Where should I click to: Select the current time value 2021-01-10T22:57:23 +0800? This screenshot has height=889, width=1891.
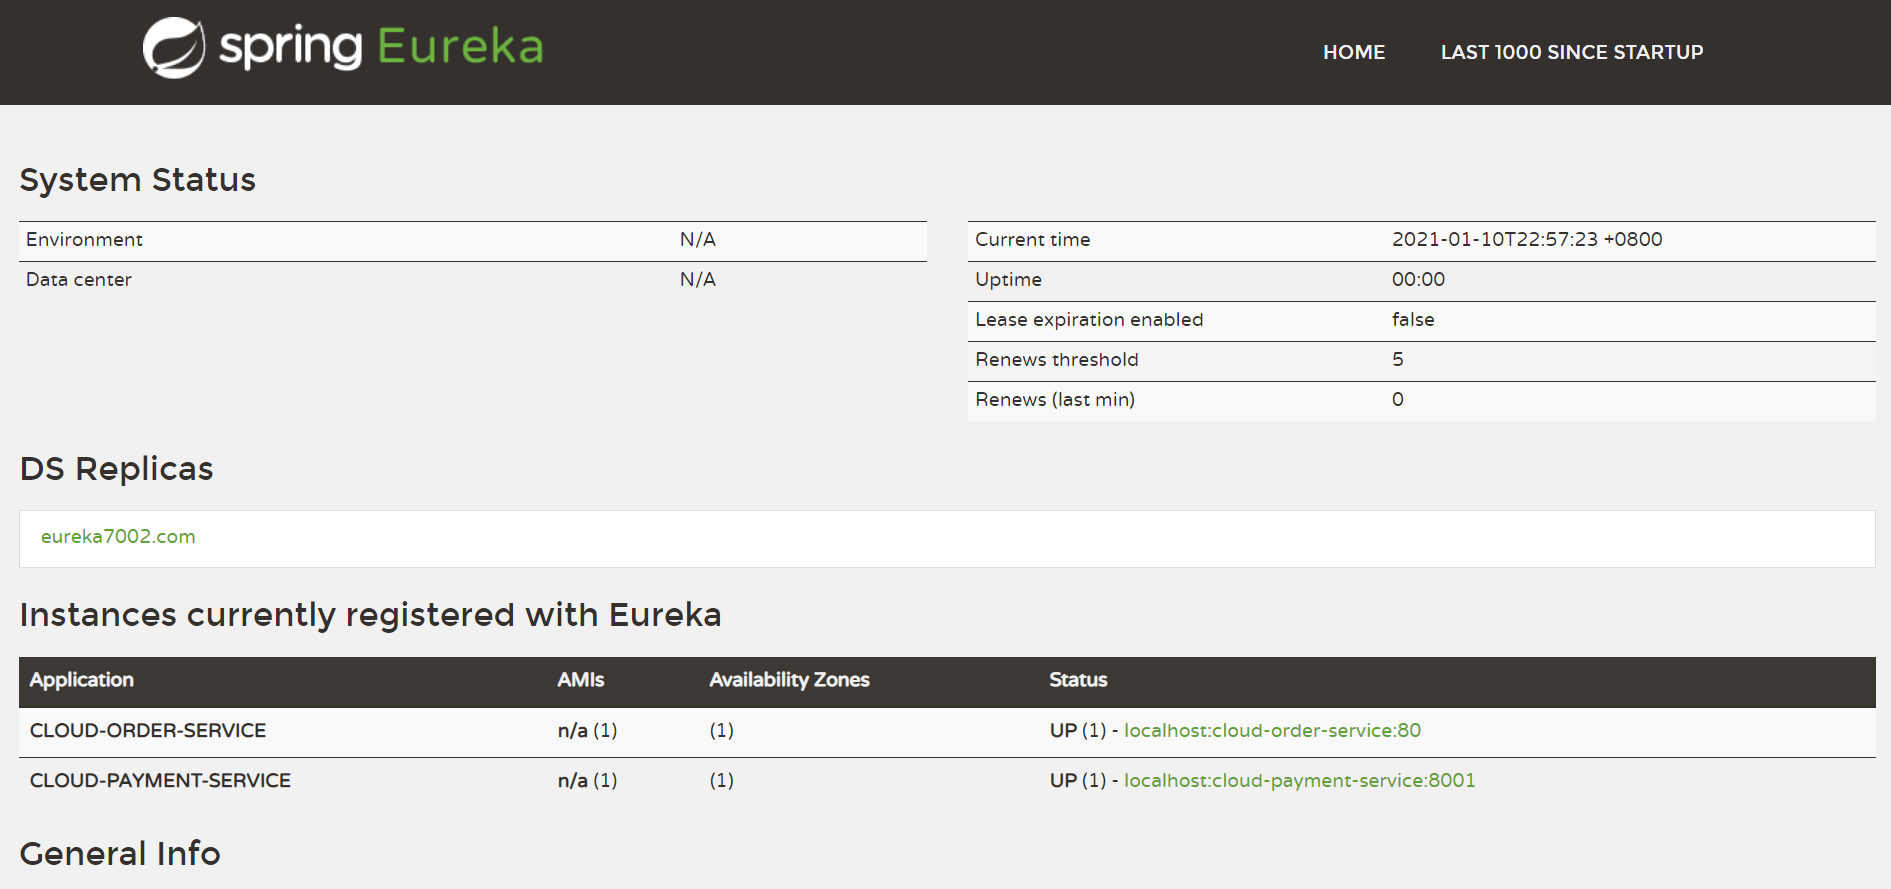click(x=1527, y=240)
